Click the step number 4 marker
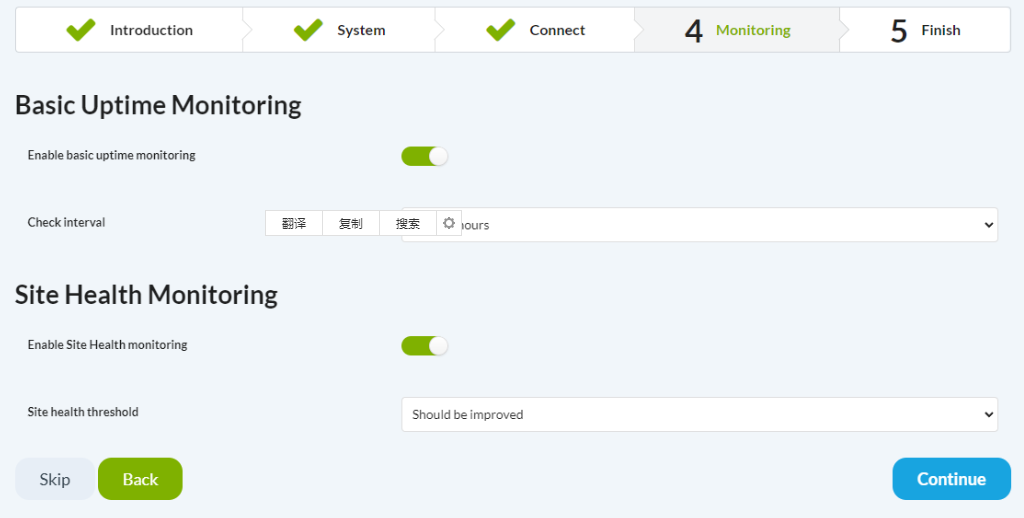1024x518 pixels. tap(693, 31)
